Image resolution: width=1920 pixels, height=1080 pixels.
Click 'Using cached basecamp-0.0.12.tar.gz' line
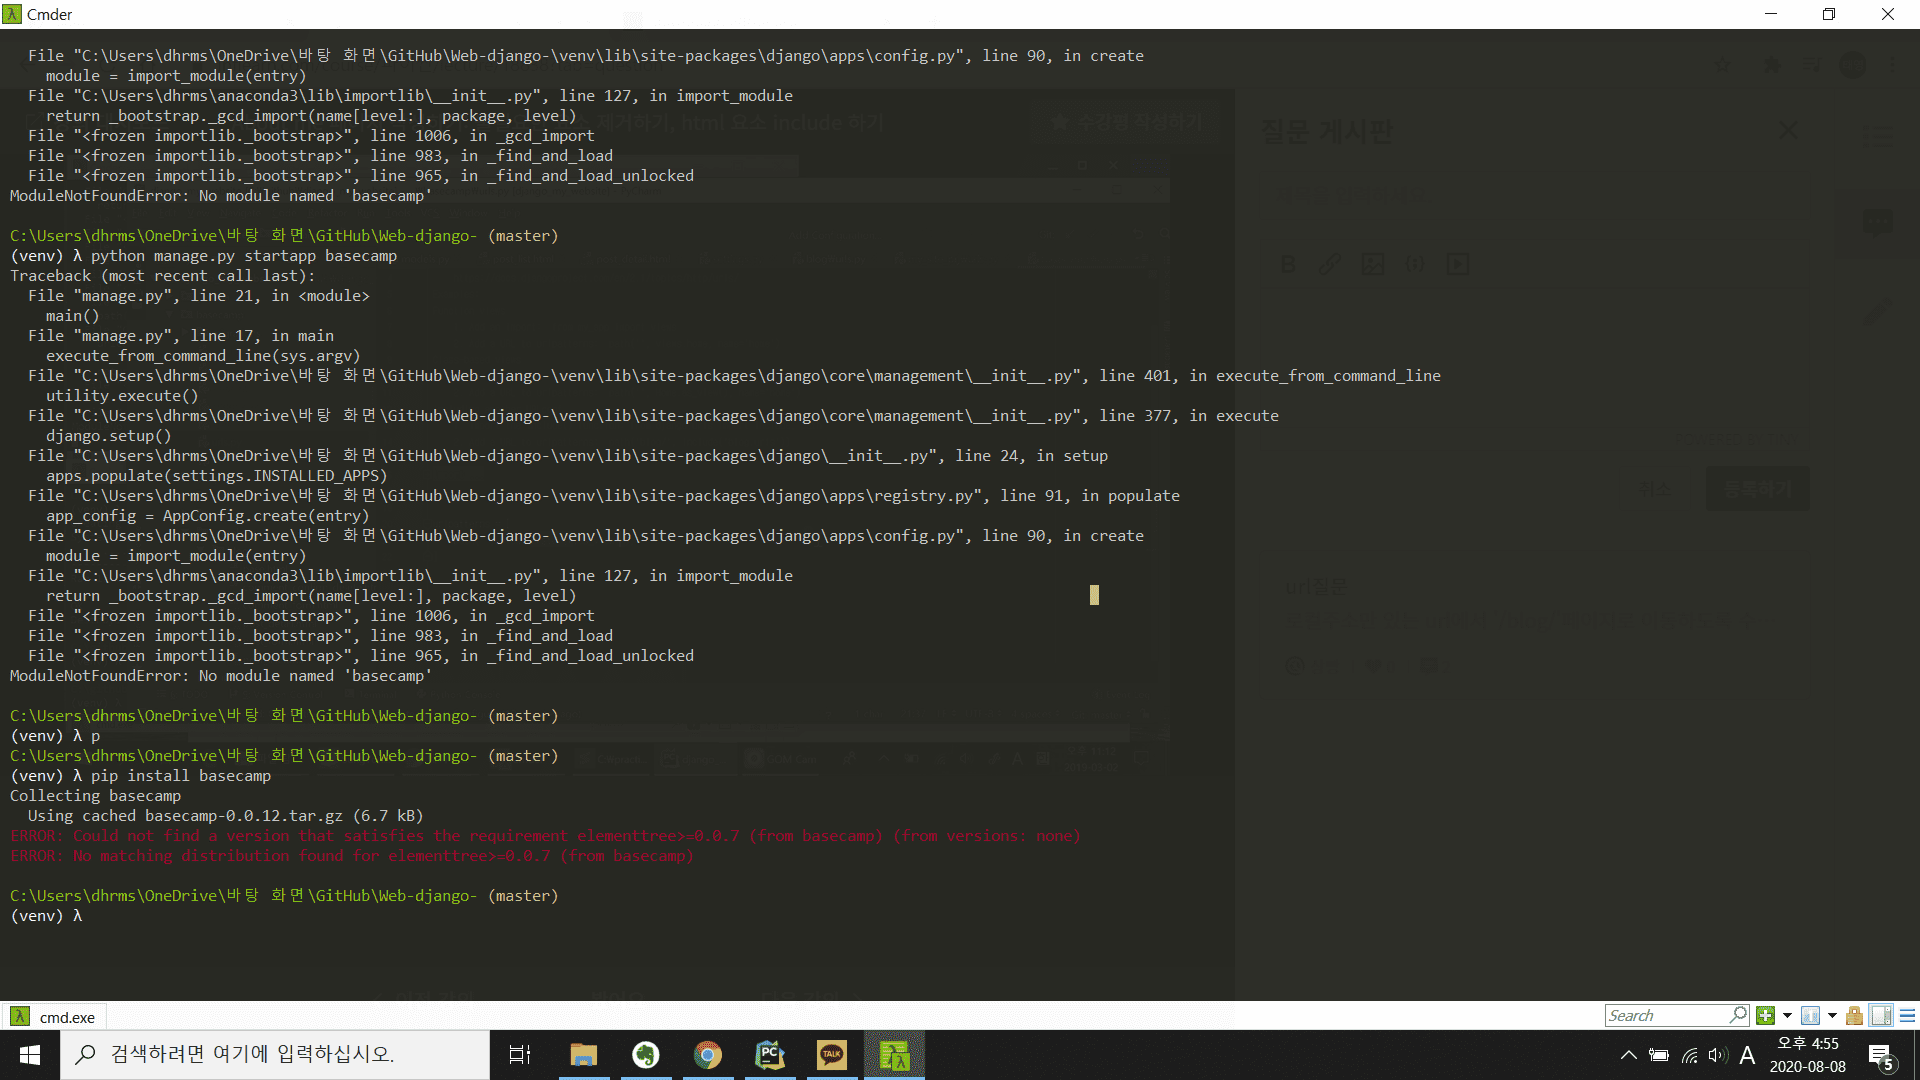(225, 816)
